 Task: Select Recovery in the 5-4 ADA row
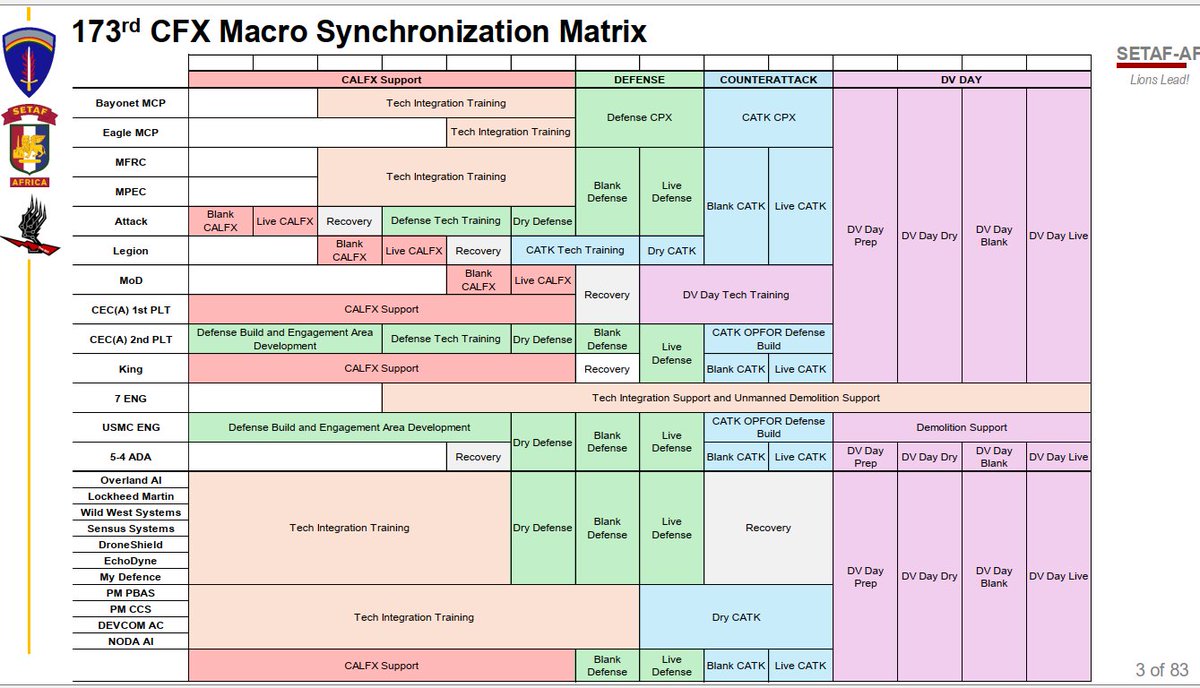point(478,457)
